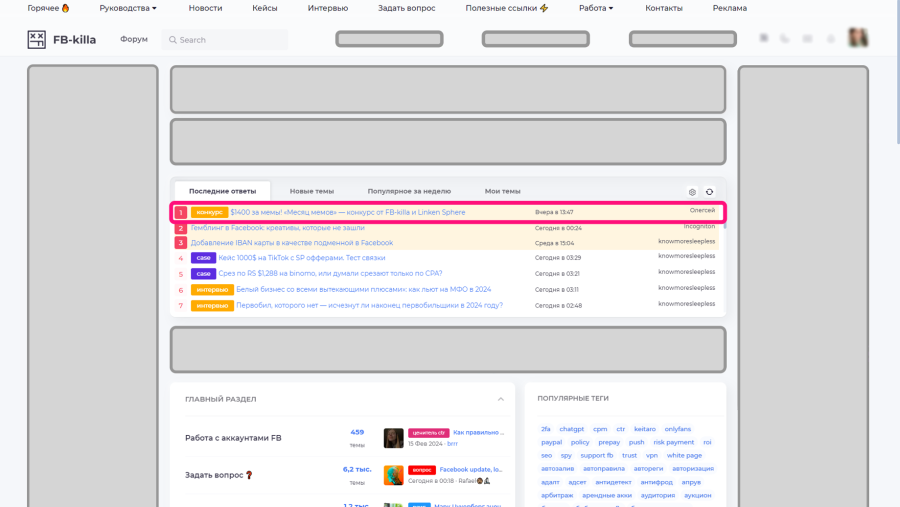Select the арбитраж tag
The height and width of the screenshot is (507, 900).
point(557,496)
